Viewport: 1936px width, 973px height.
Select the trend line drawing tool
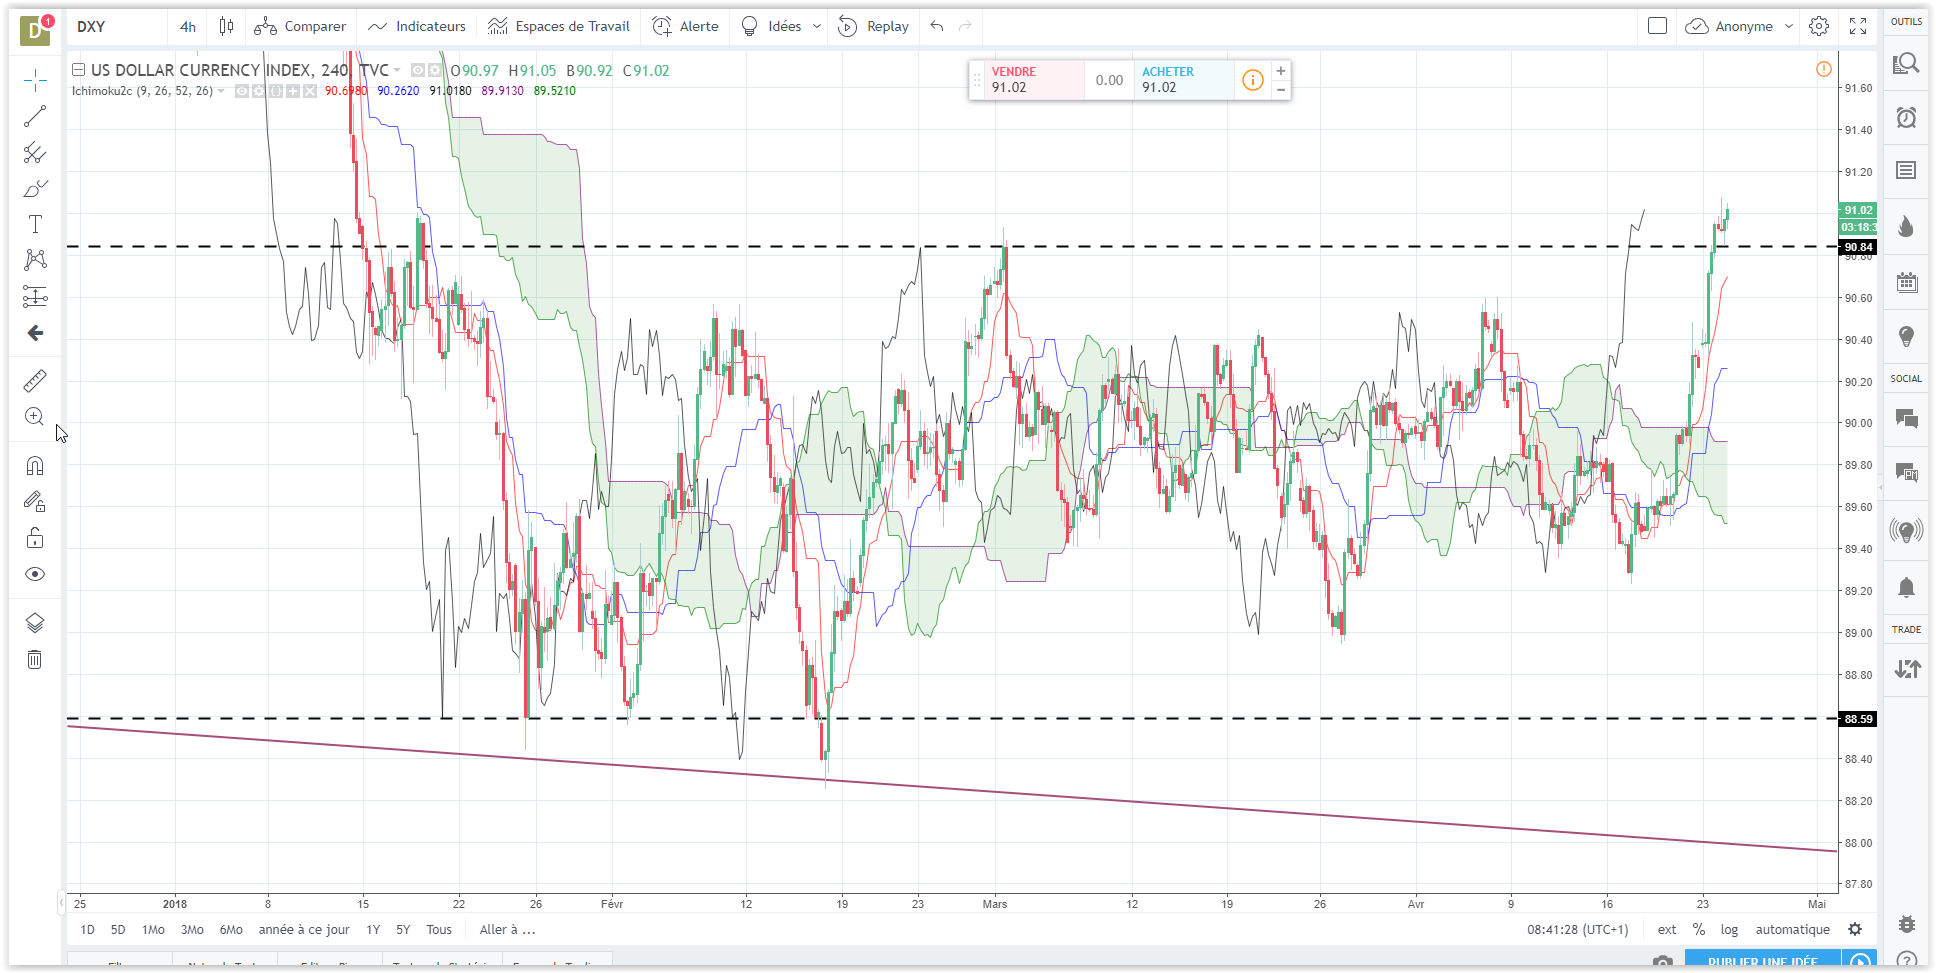(x=35, y=117)
